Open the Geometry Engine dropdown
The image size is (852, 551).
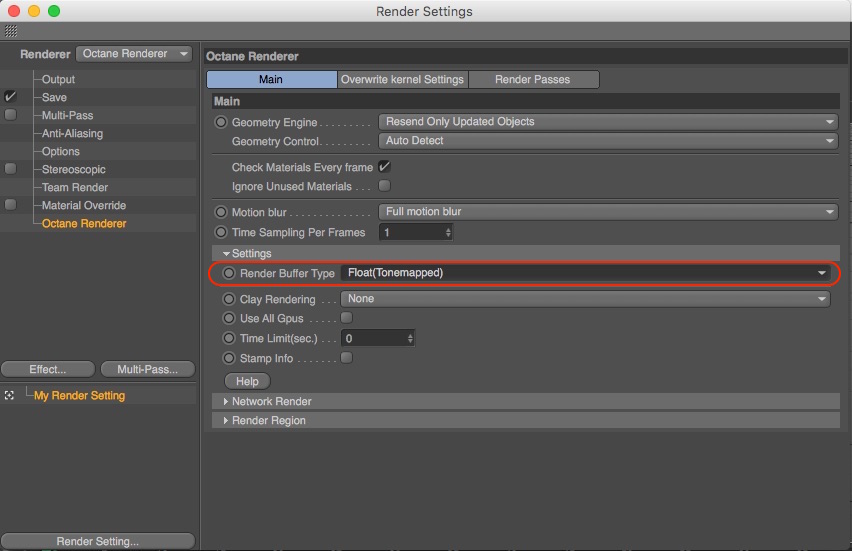click(x=608, y=122)
